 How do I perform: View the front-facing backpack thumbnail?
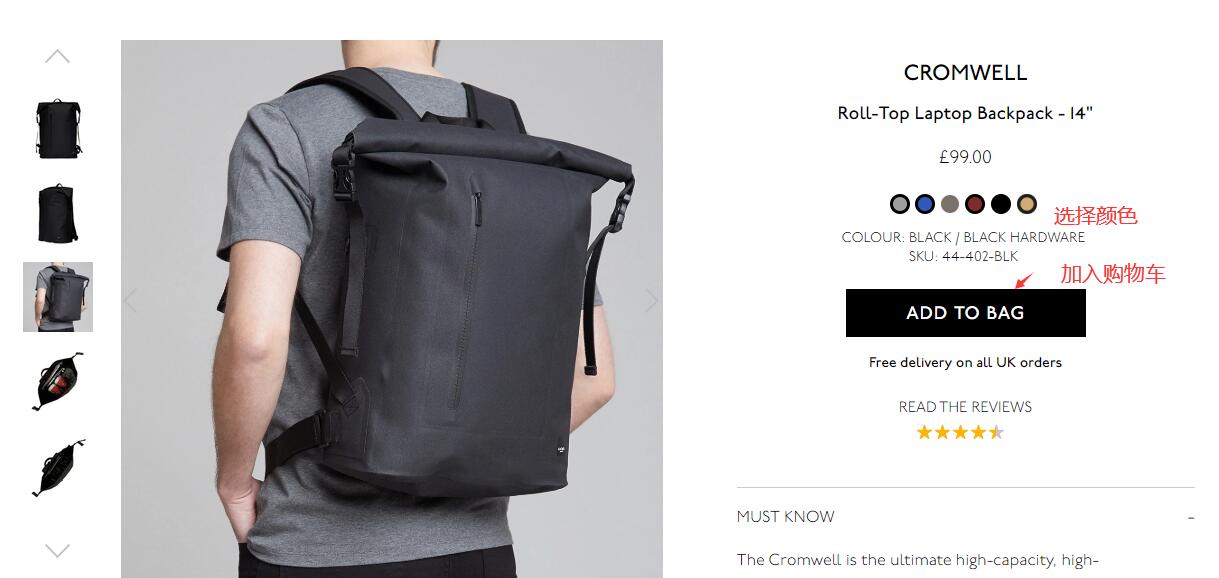tap(58, 129)
